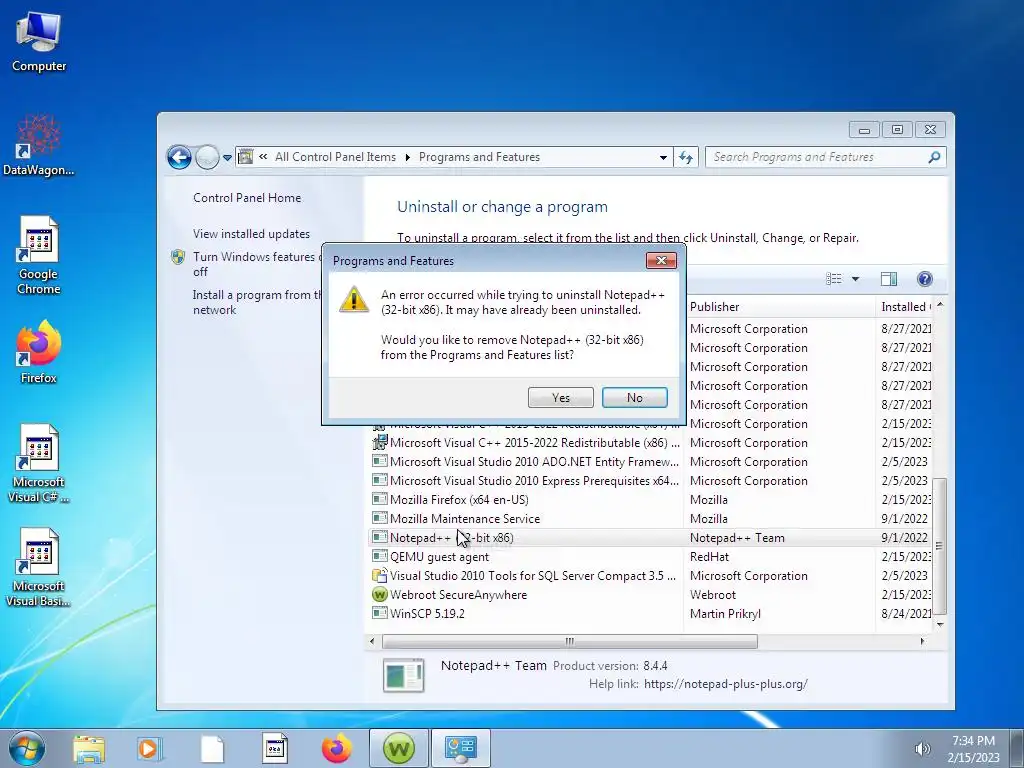This screenshot has width=1024, height=768.
Task: Click the vertical scrollbar down arrow
Action: coord(940,625)
